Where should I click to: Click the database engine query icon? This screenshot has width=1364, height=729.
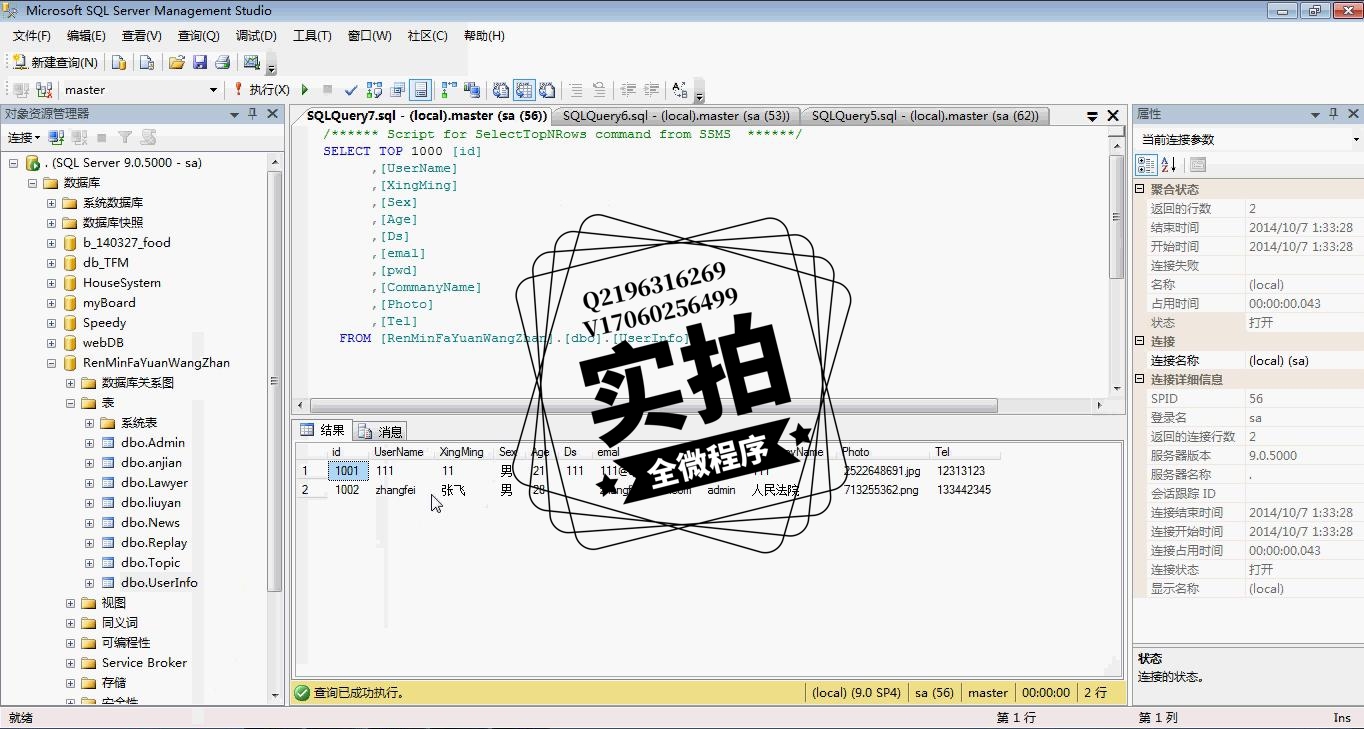119,62
